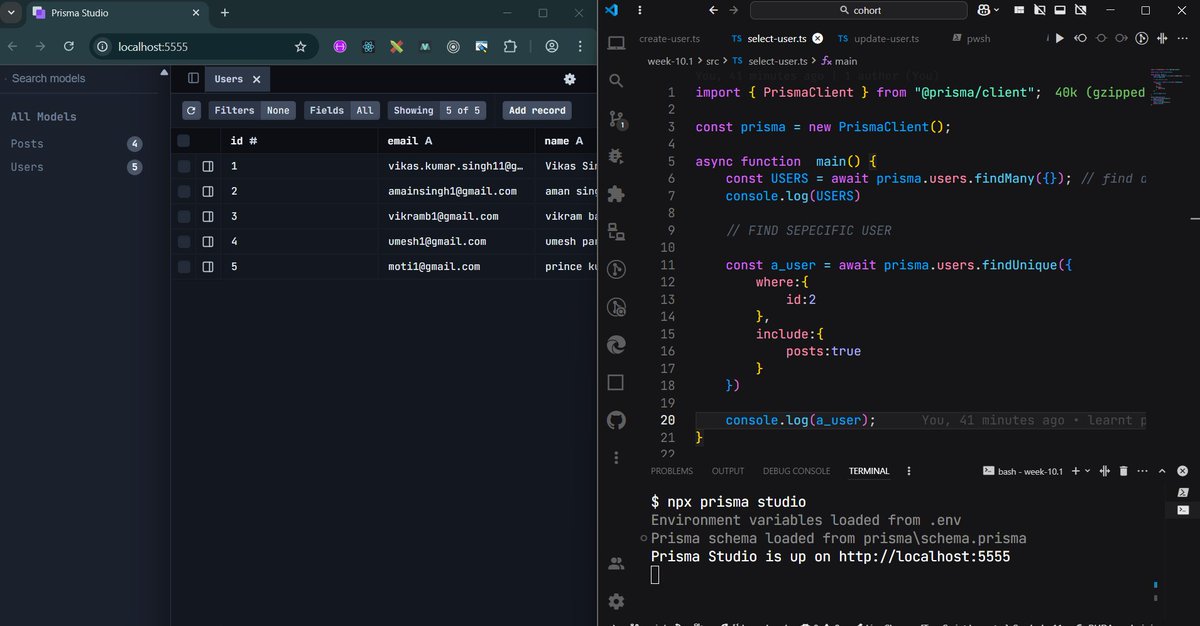
Task: Open Source Control view in VS Code
Action: (x=616, y=119)
